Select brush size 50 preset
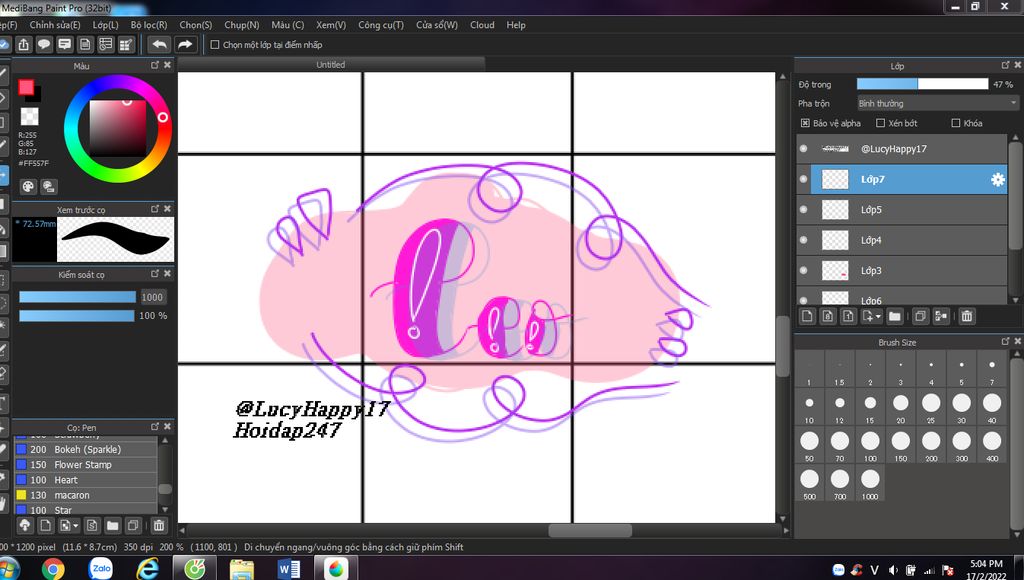 tap(809, 446)
